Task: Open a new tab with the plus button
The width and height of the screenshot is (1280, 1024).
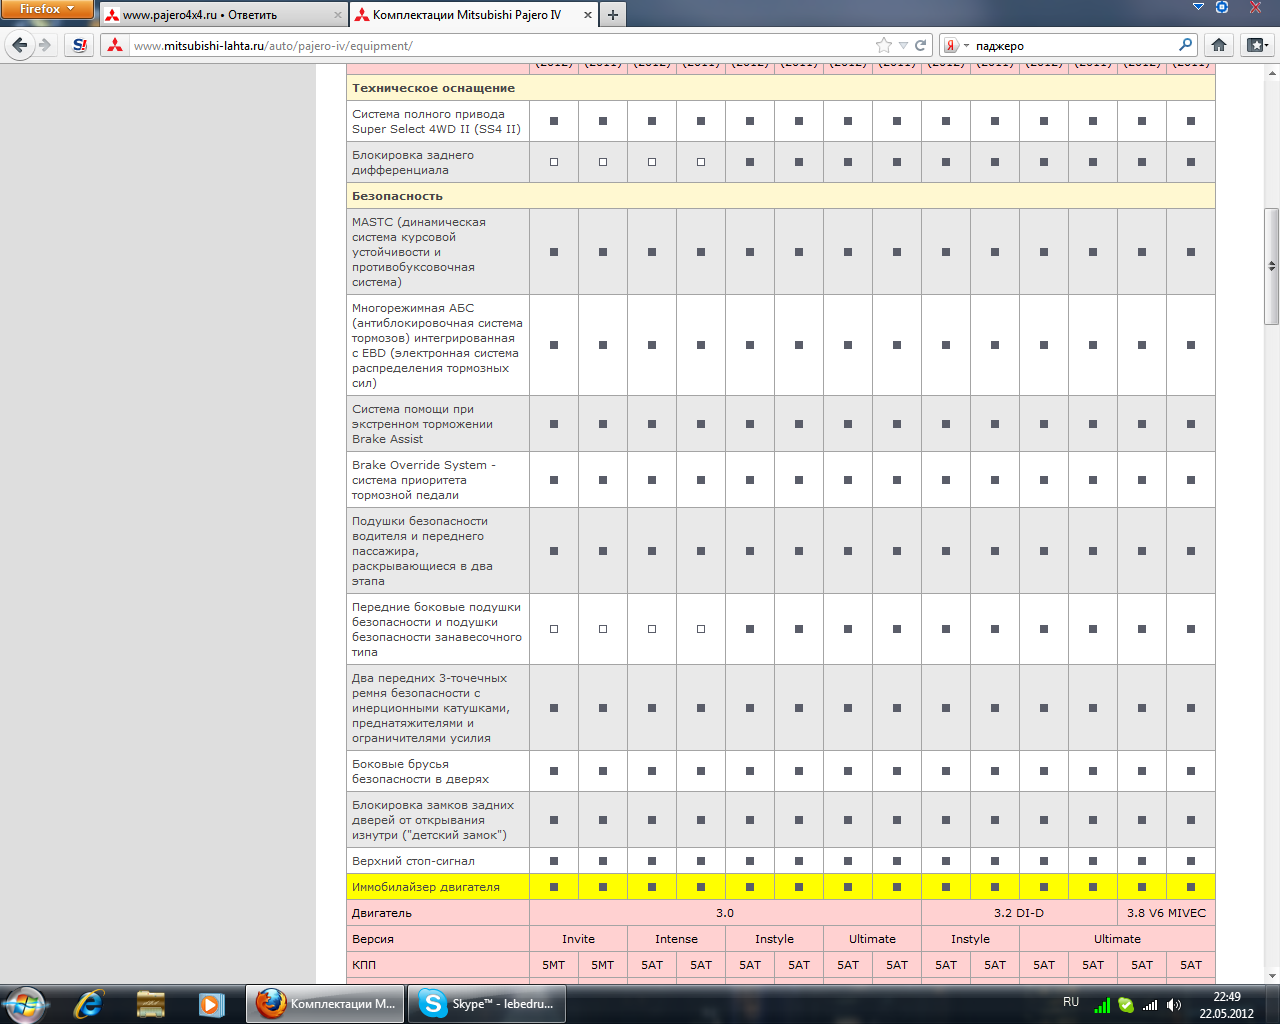Action: 613,15
